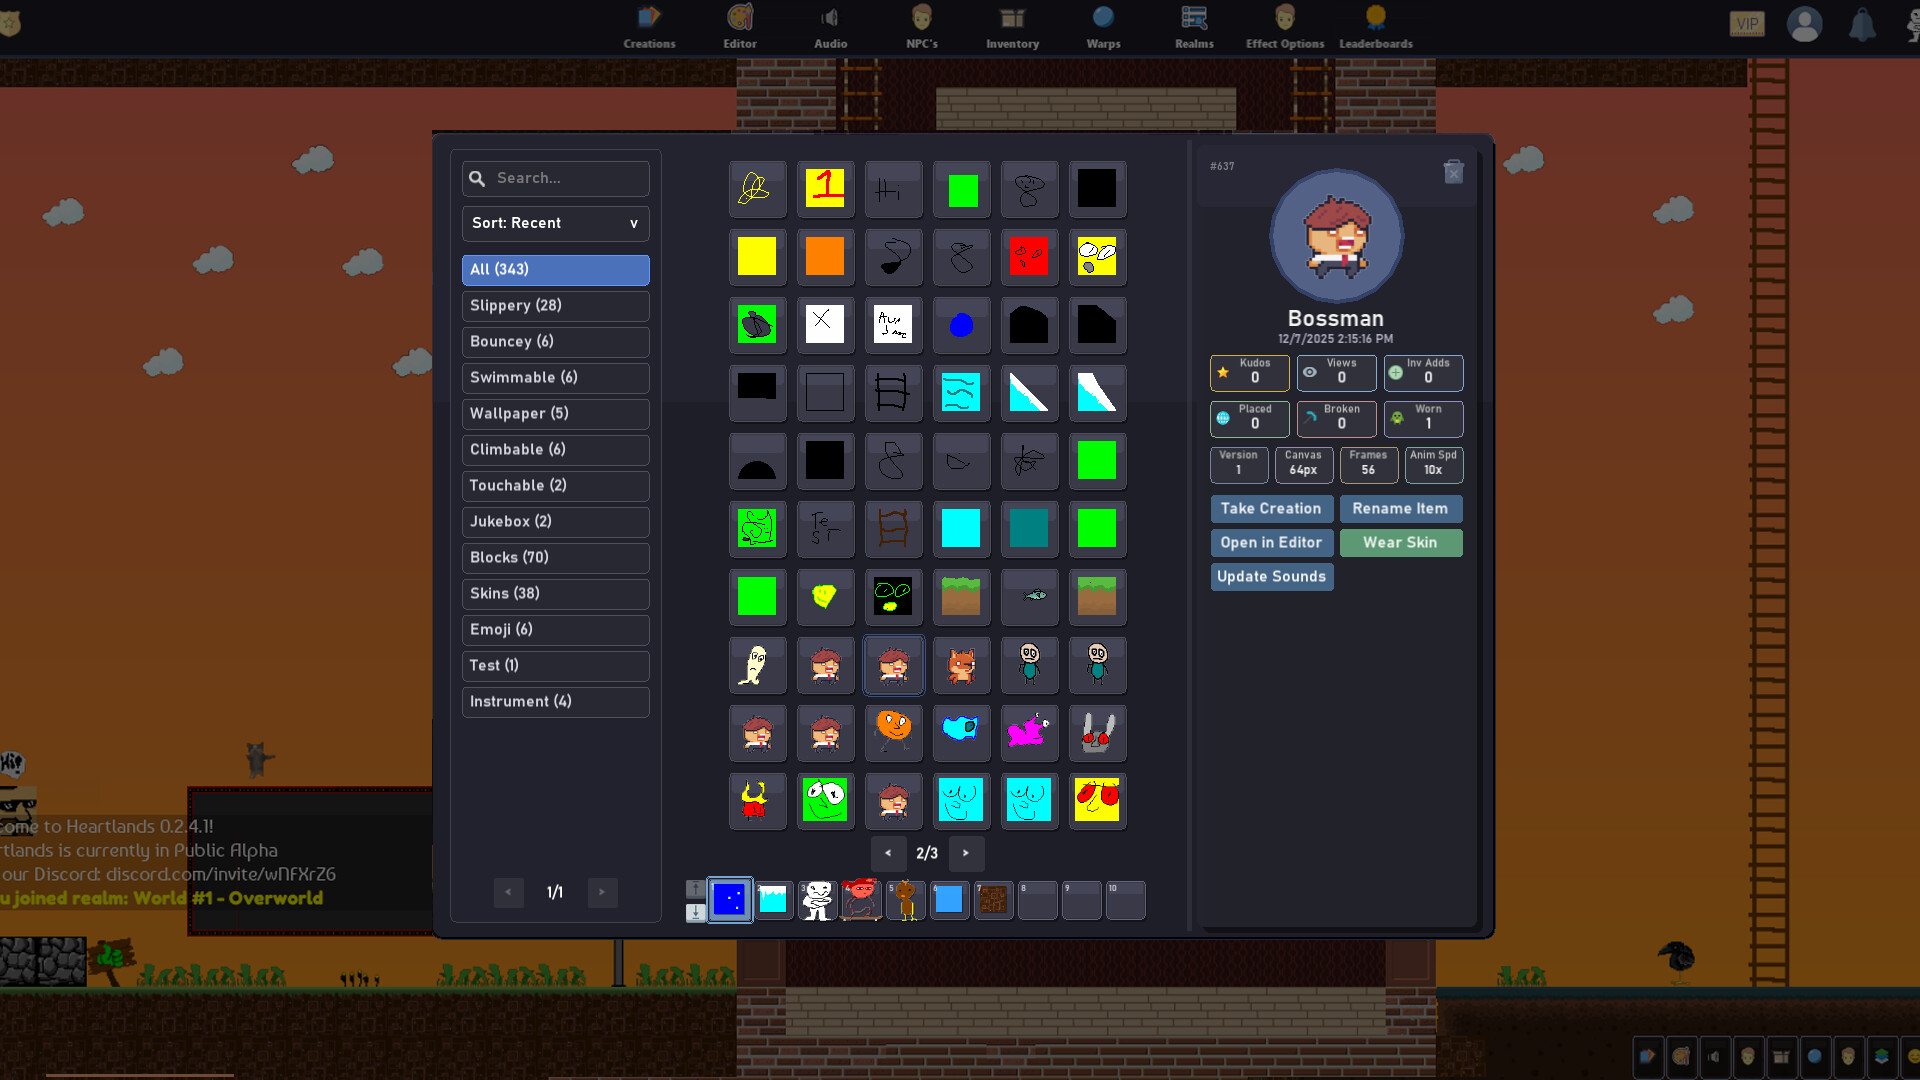Toggle the Blocks (70) filter
The image size is (1920, 1080).
point(555,558)
